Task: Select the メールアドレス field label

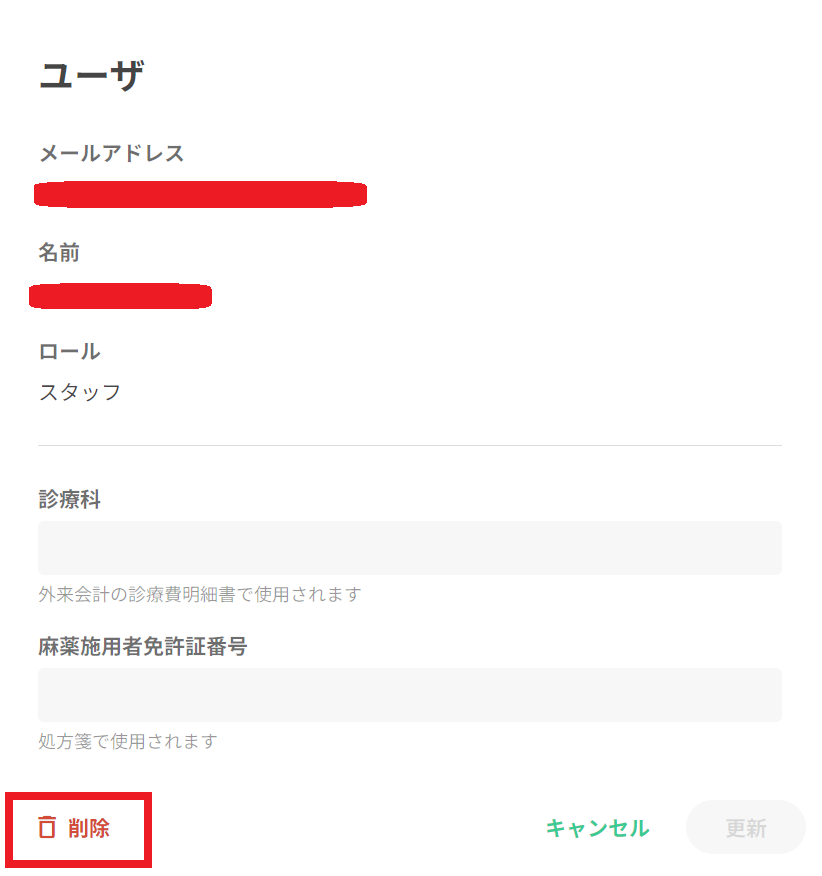Action: [111, 154]
